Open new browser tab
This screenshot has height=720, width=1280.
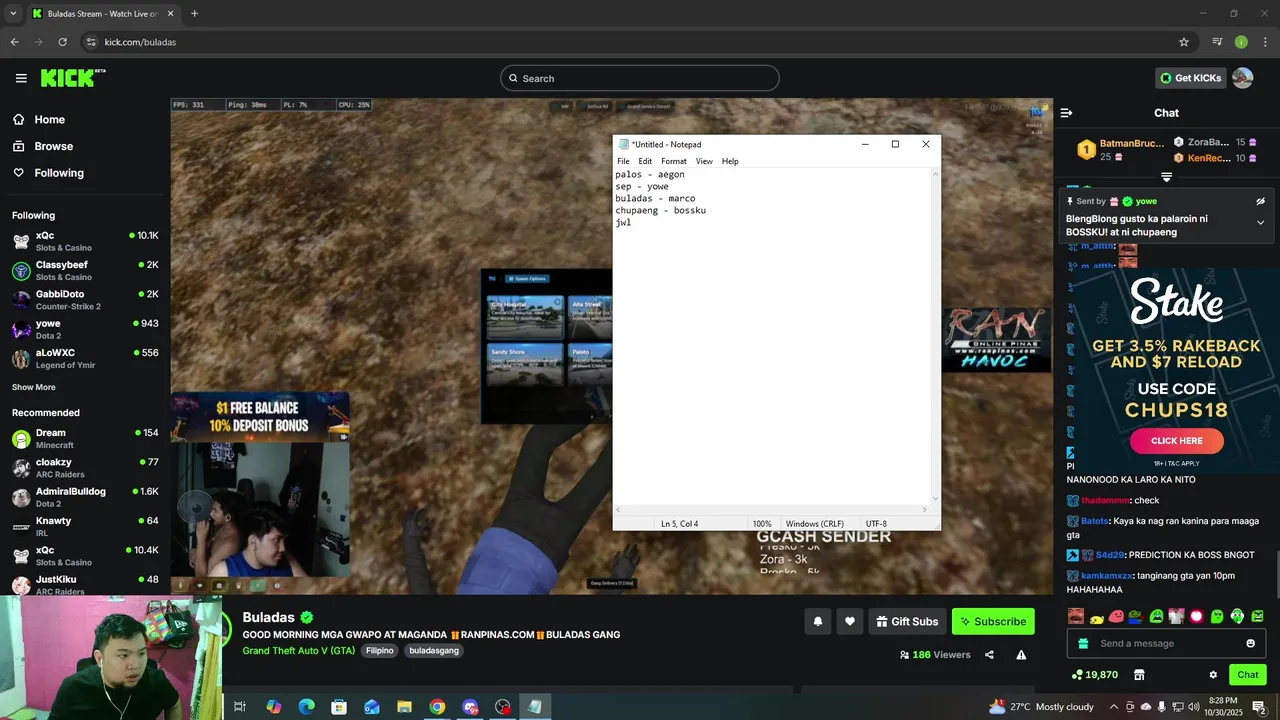click(194, 13)
